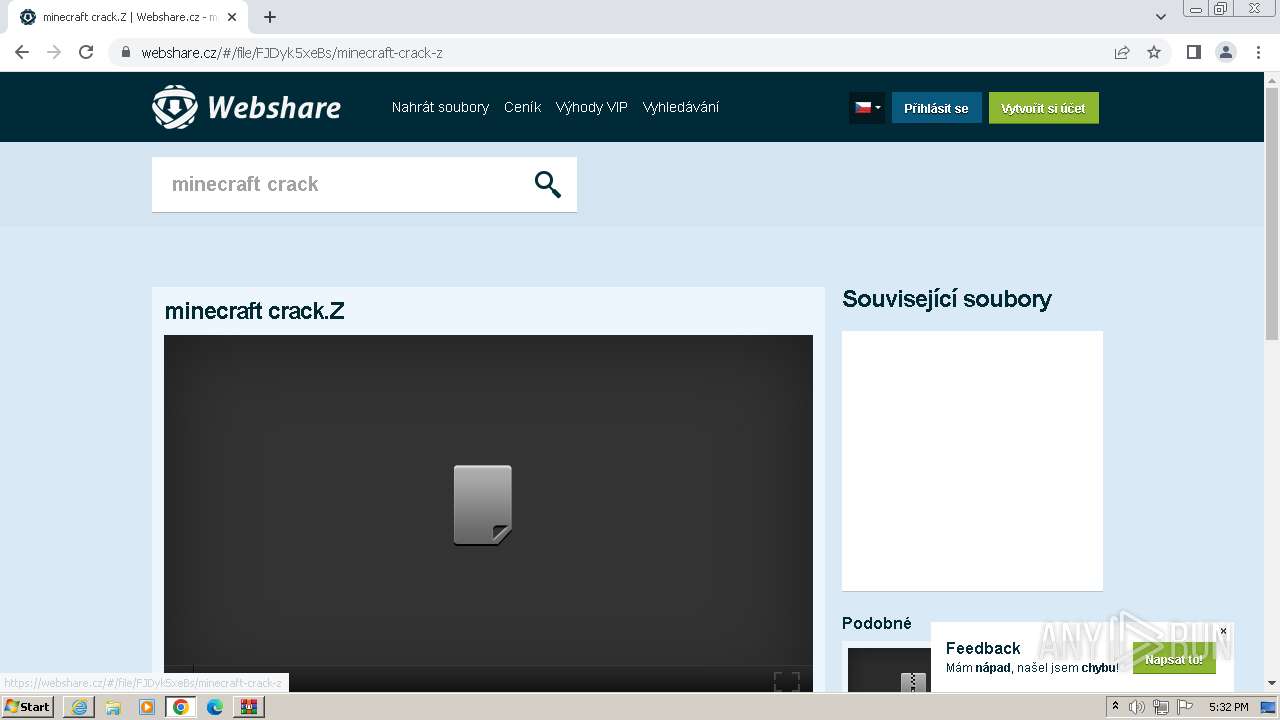Reload the page with the refresh icon

pyautogui.click(x=86, y=52)
